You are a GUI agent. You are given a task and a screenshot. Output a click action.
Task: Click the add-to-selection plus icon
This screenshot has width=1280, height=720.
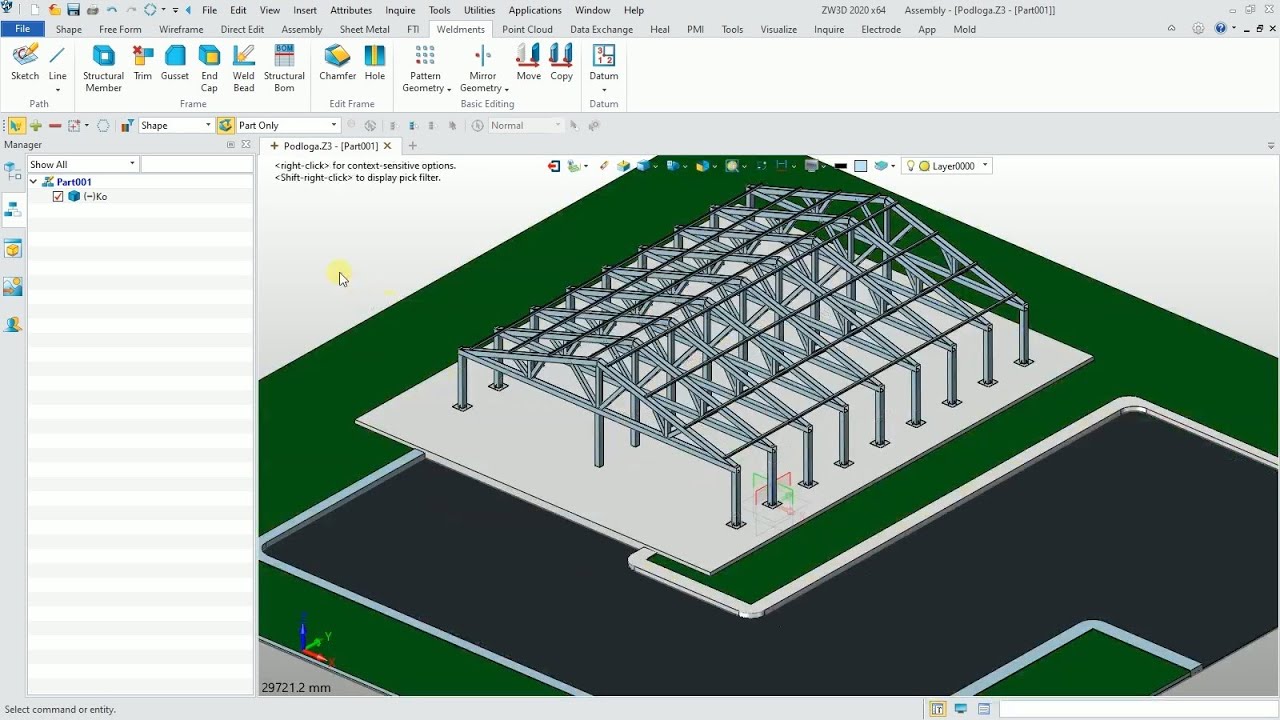(36, 125)
